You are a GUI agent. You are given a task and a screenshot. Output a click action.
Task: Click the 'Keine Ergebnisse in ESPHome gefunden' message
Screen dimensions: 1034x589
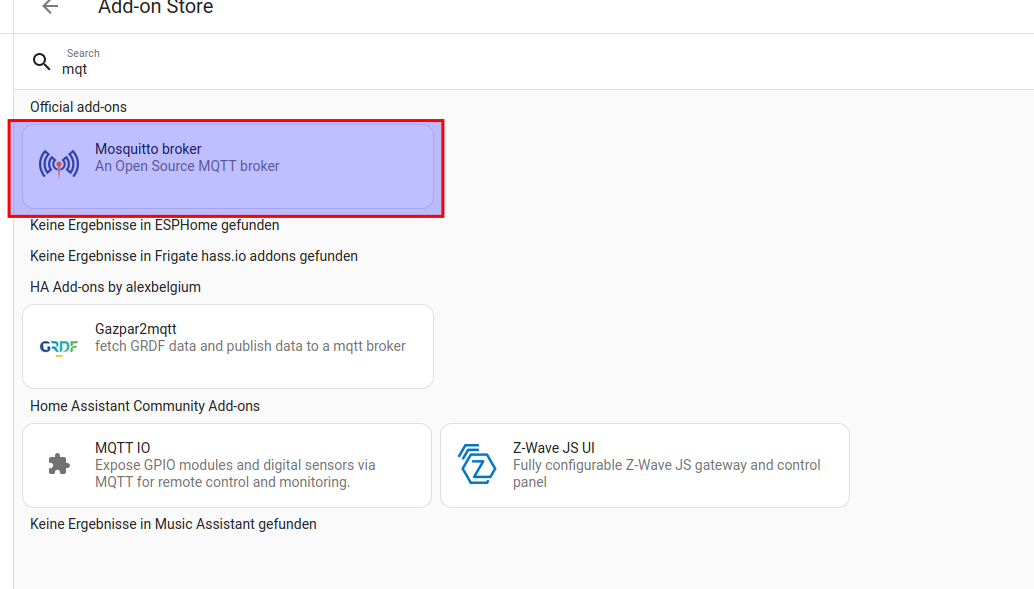pos(155,225)
